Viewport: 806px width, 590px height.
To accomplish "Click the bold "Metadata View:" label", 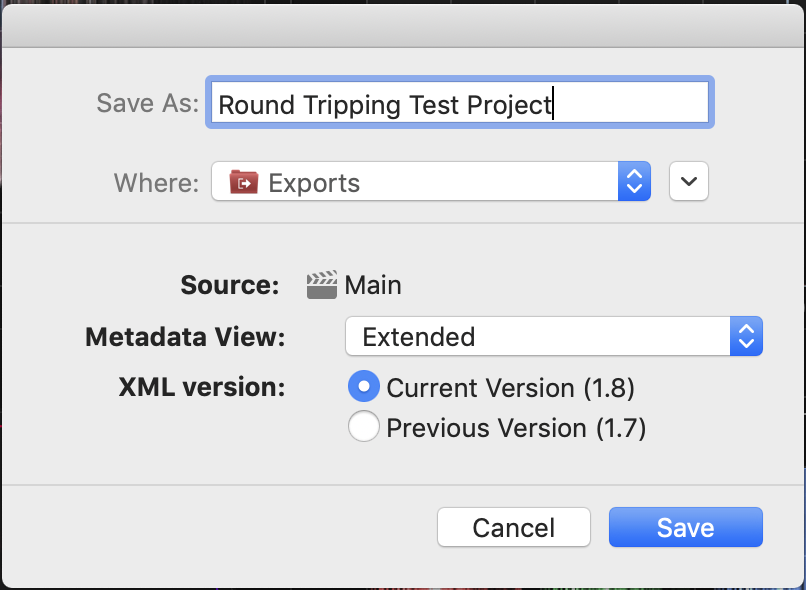I will [x=186, y=337].
